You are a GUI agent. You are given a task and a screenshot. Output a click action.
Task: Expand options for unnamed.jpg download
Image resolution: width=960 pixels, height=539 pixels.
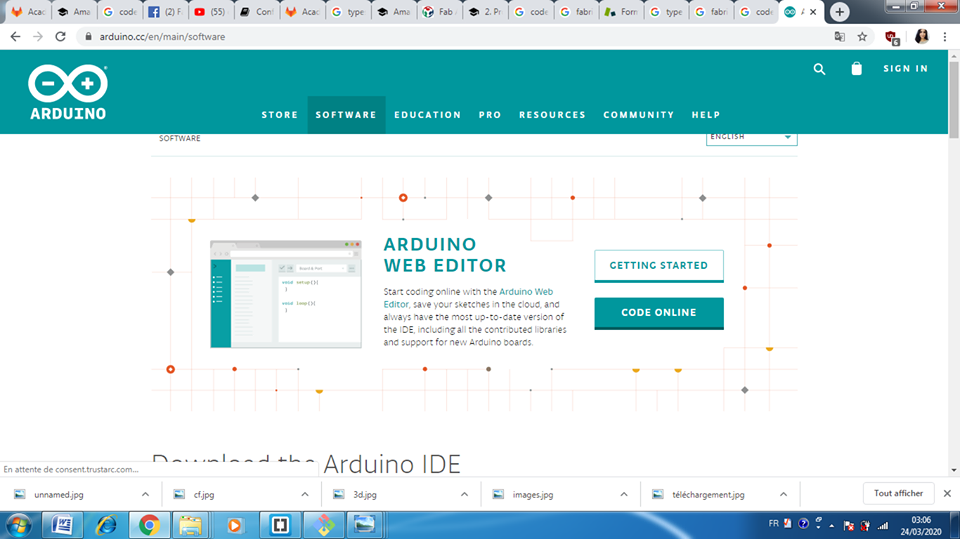tap(145, 494)
